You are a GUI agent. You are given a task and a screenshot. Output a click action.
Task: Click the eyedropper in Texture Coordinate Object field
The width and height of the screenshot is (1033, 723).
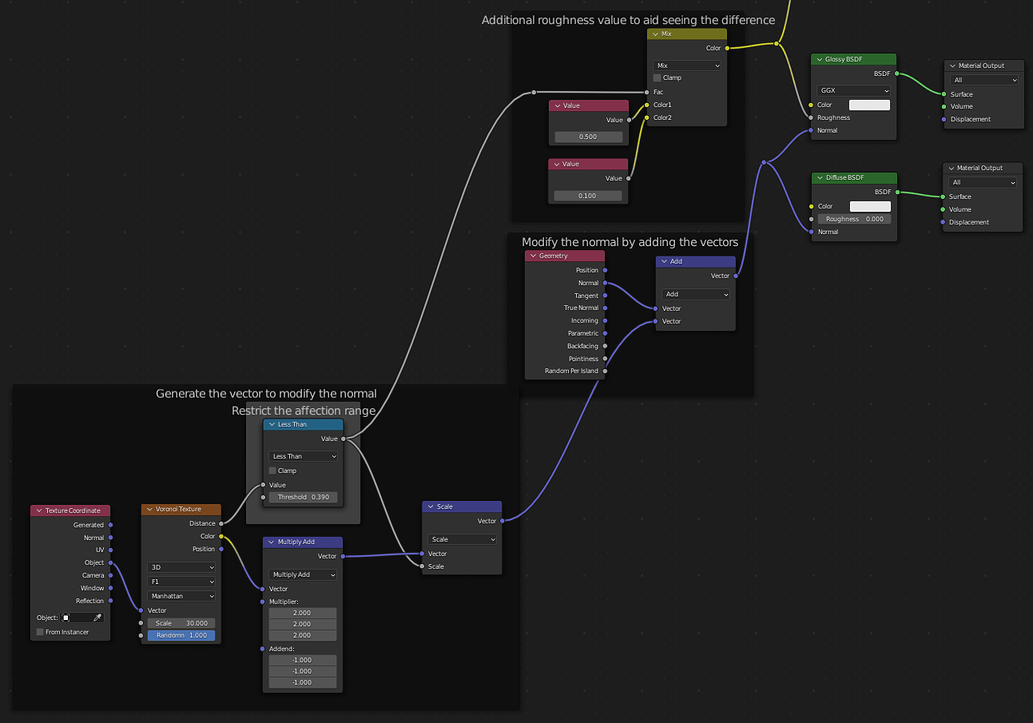(98, 618)
